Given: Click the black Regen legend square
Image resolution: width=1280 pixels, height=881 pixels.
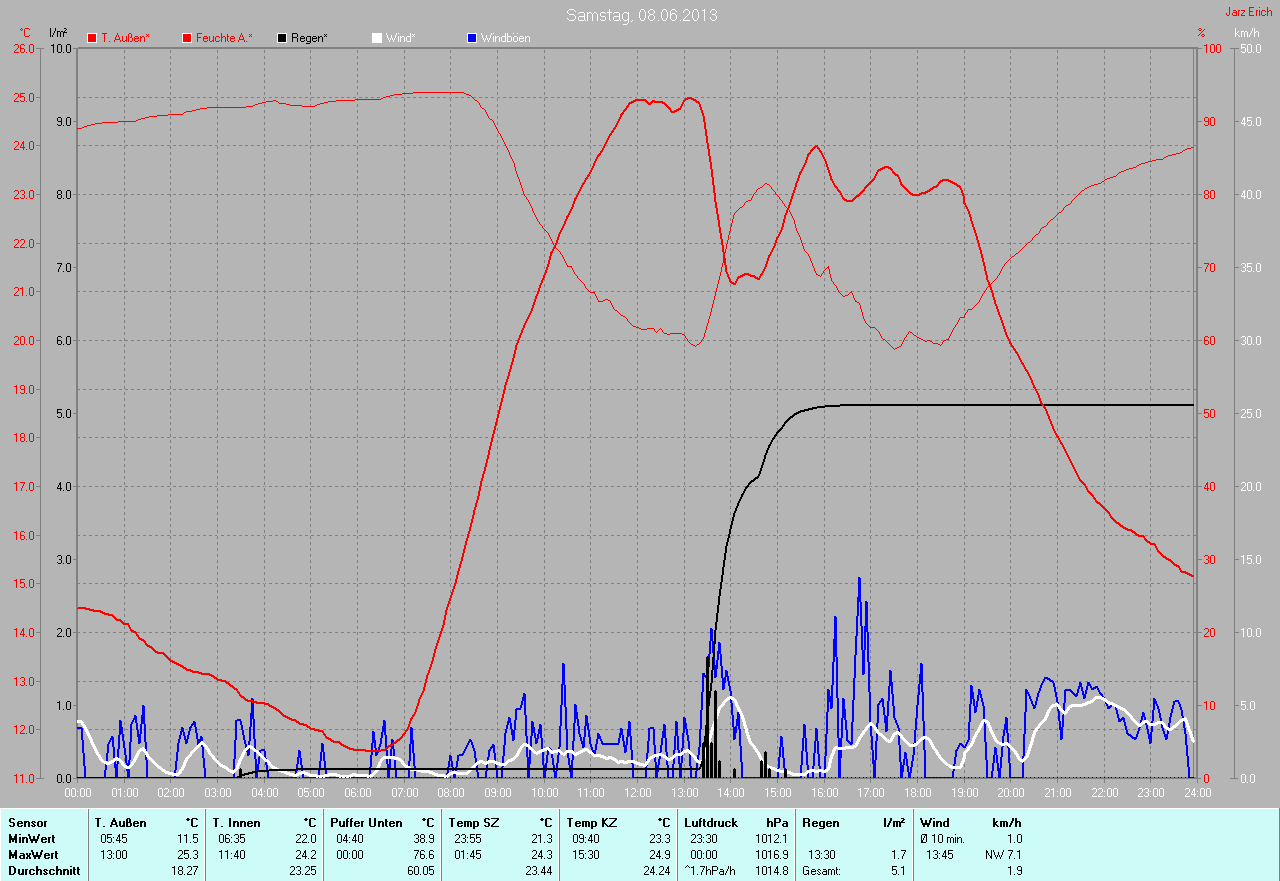Looking at the screenshot, I should pyautogui.click(x=282, y=38).
